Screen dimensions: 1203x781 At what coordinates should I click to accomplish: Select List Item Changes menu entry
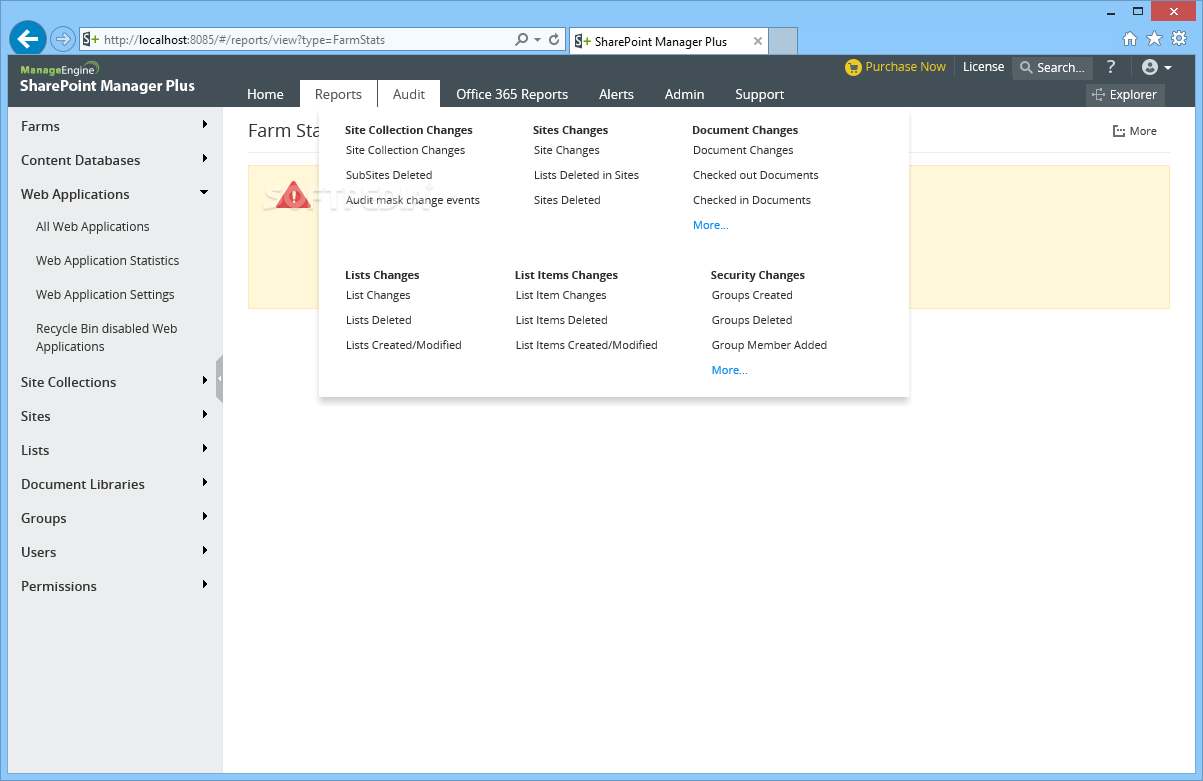click(561, 295)
